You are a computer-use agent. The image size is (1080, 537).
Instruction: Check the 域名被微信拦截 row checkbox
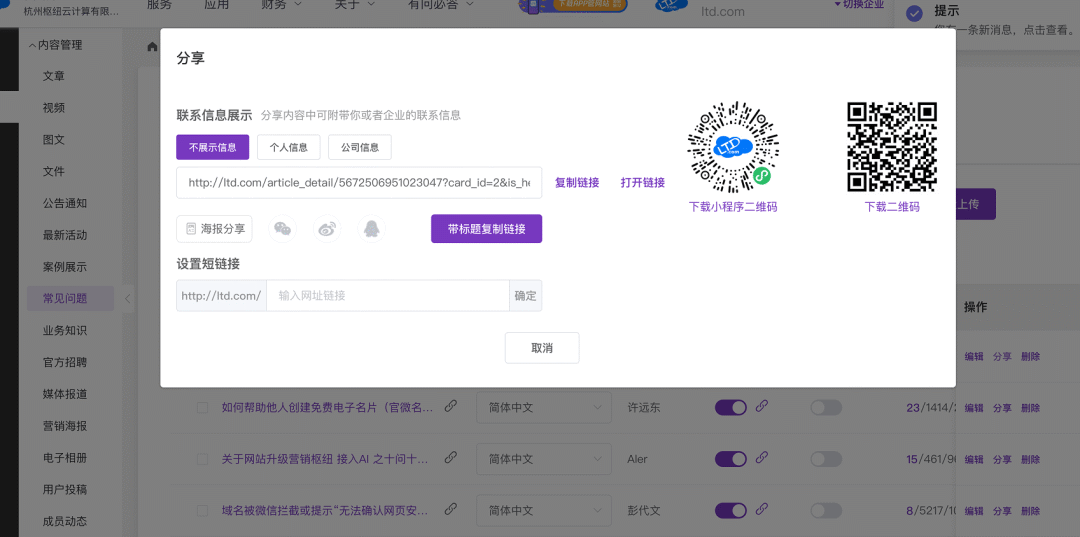pyautogui.click(x=202, y=511)
